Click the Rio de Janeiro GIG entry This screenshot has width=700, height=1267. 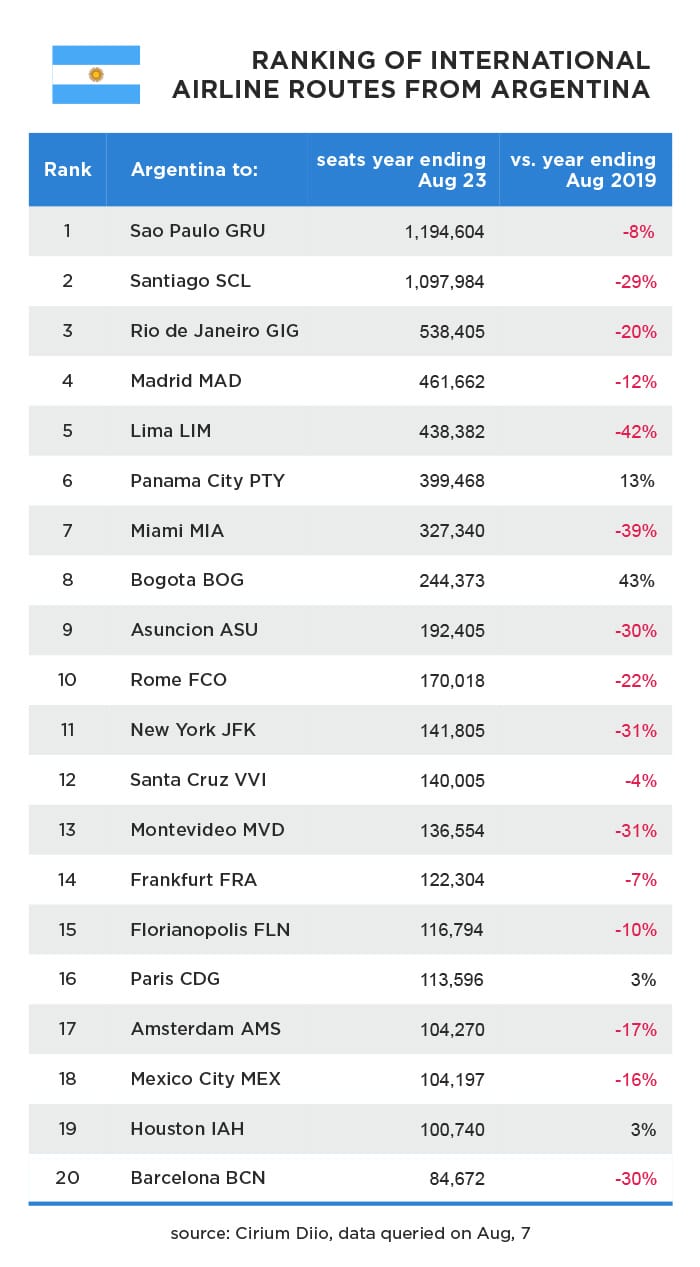(x=215, y=331)
